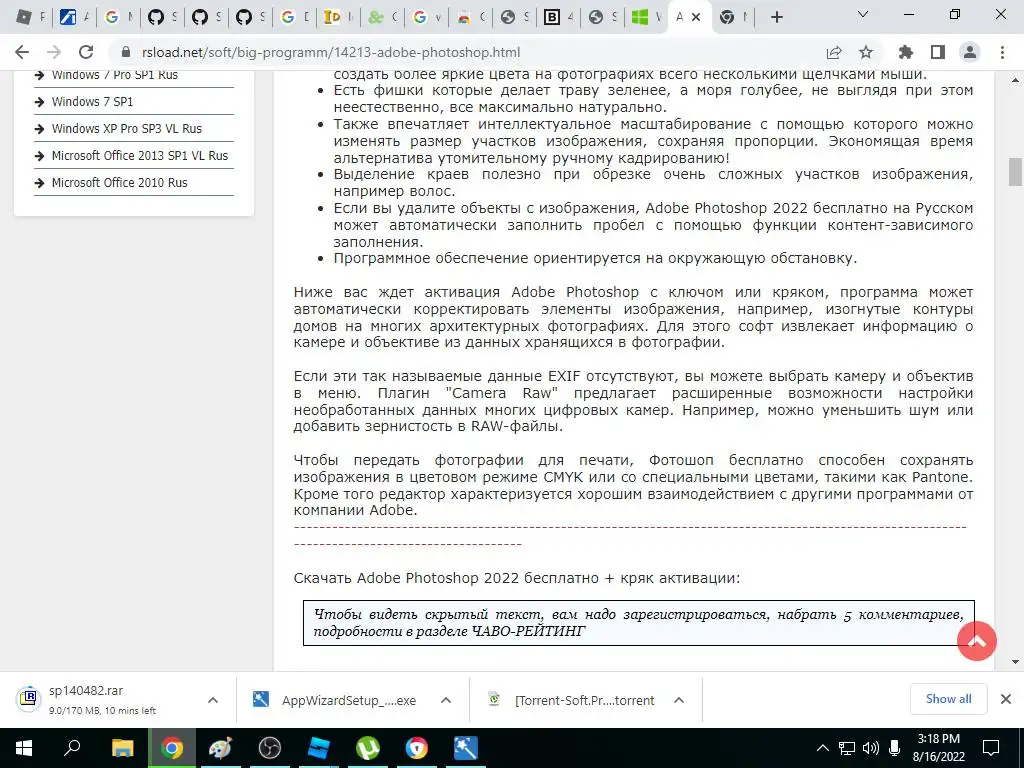
Task: Click Show all downloads button
Action: pos(948,699)
